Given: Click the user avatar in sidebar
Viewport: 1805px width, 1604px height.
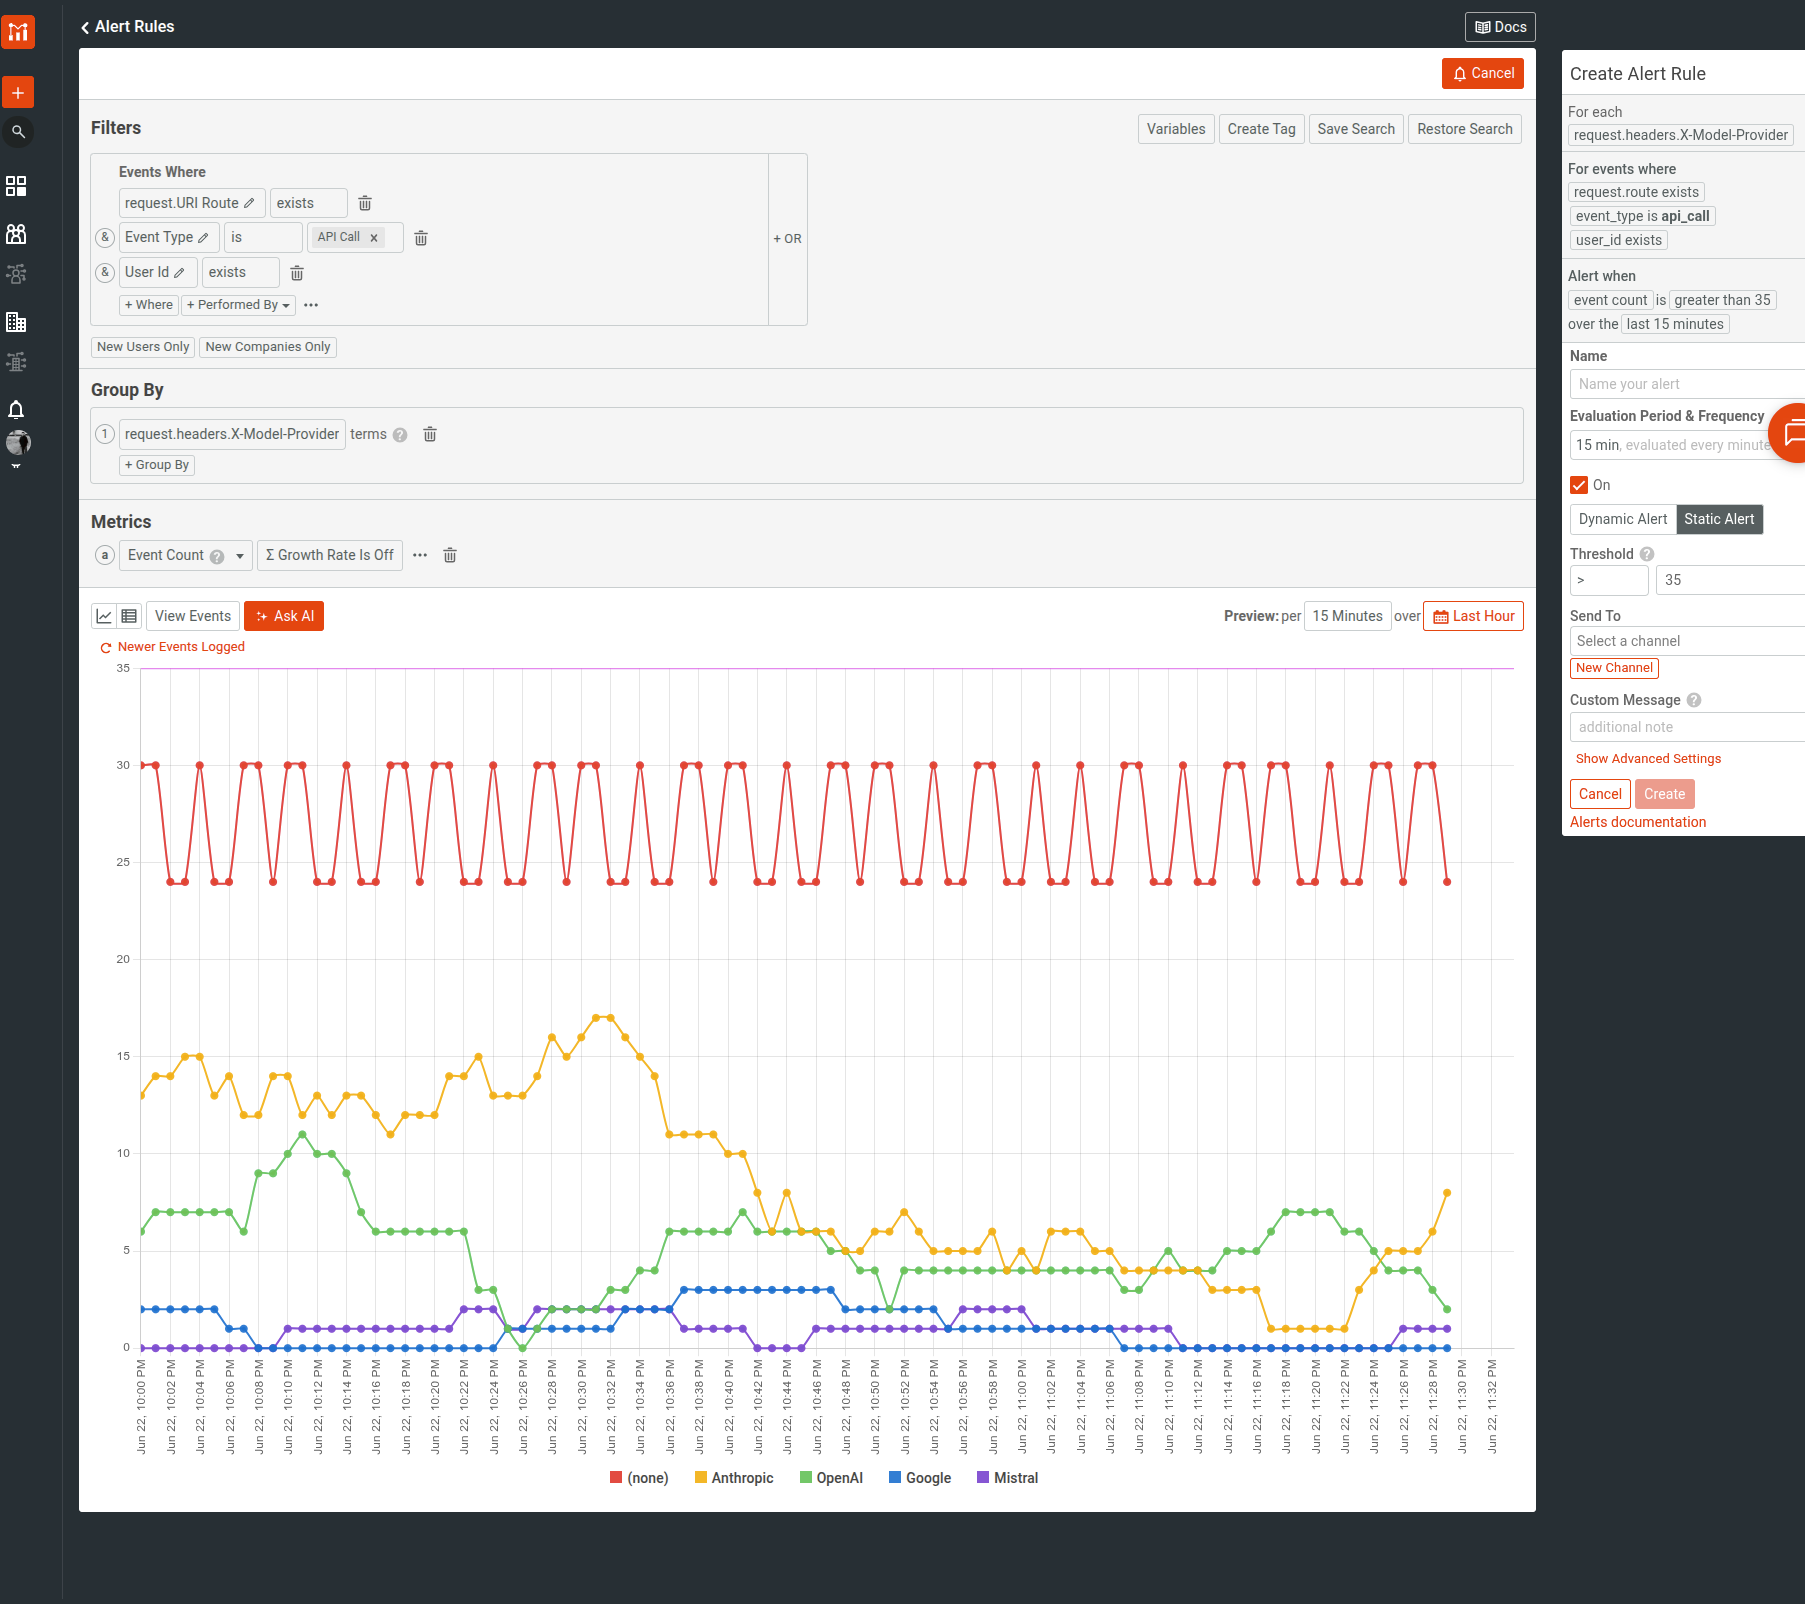Looking at the screenshot, I should [18, 443].
